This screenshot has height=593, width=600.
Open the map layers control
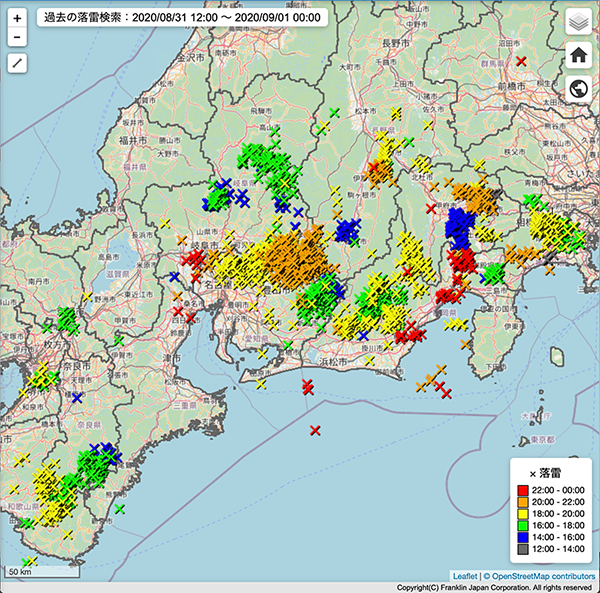point(577,22)
